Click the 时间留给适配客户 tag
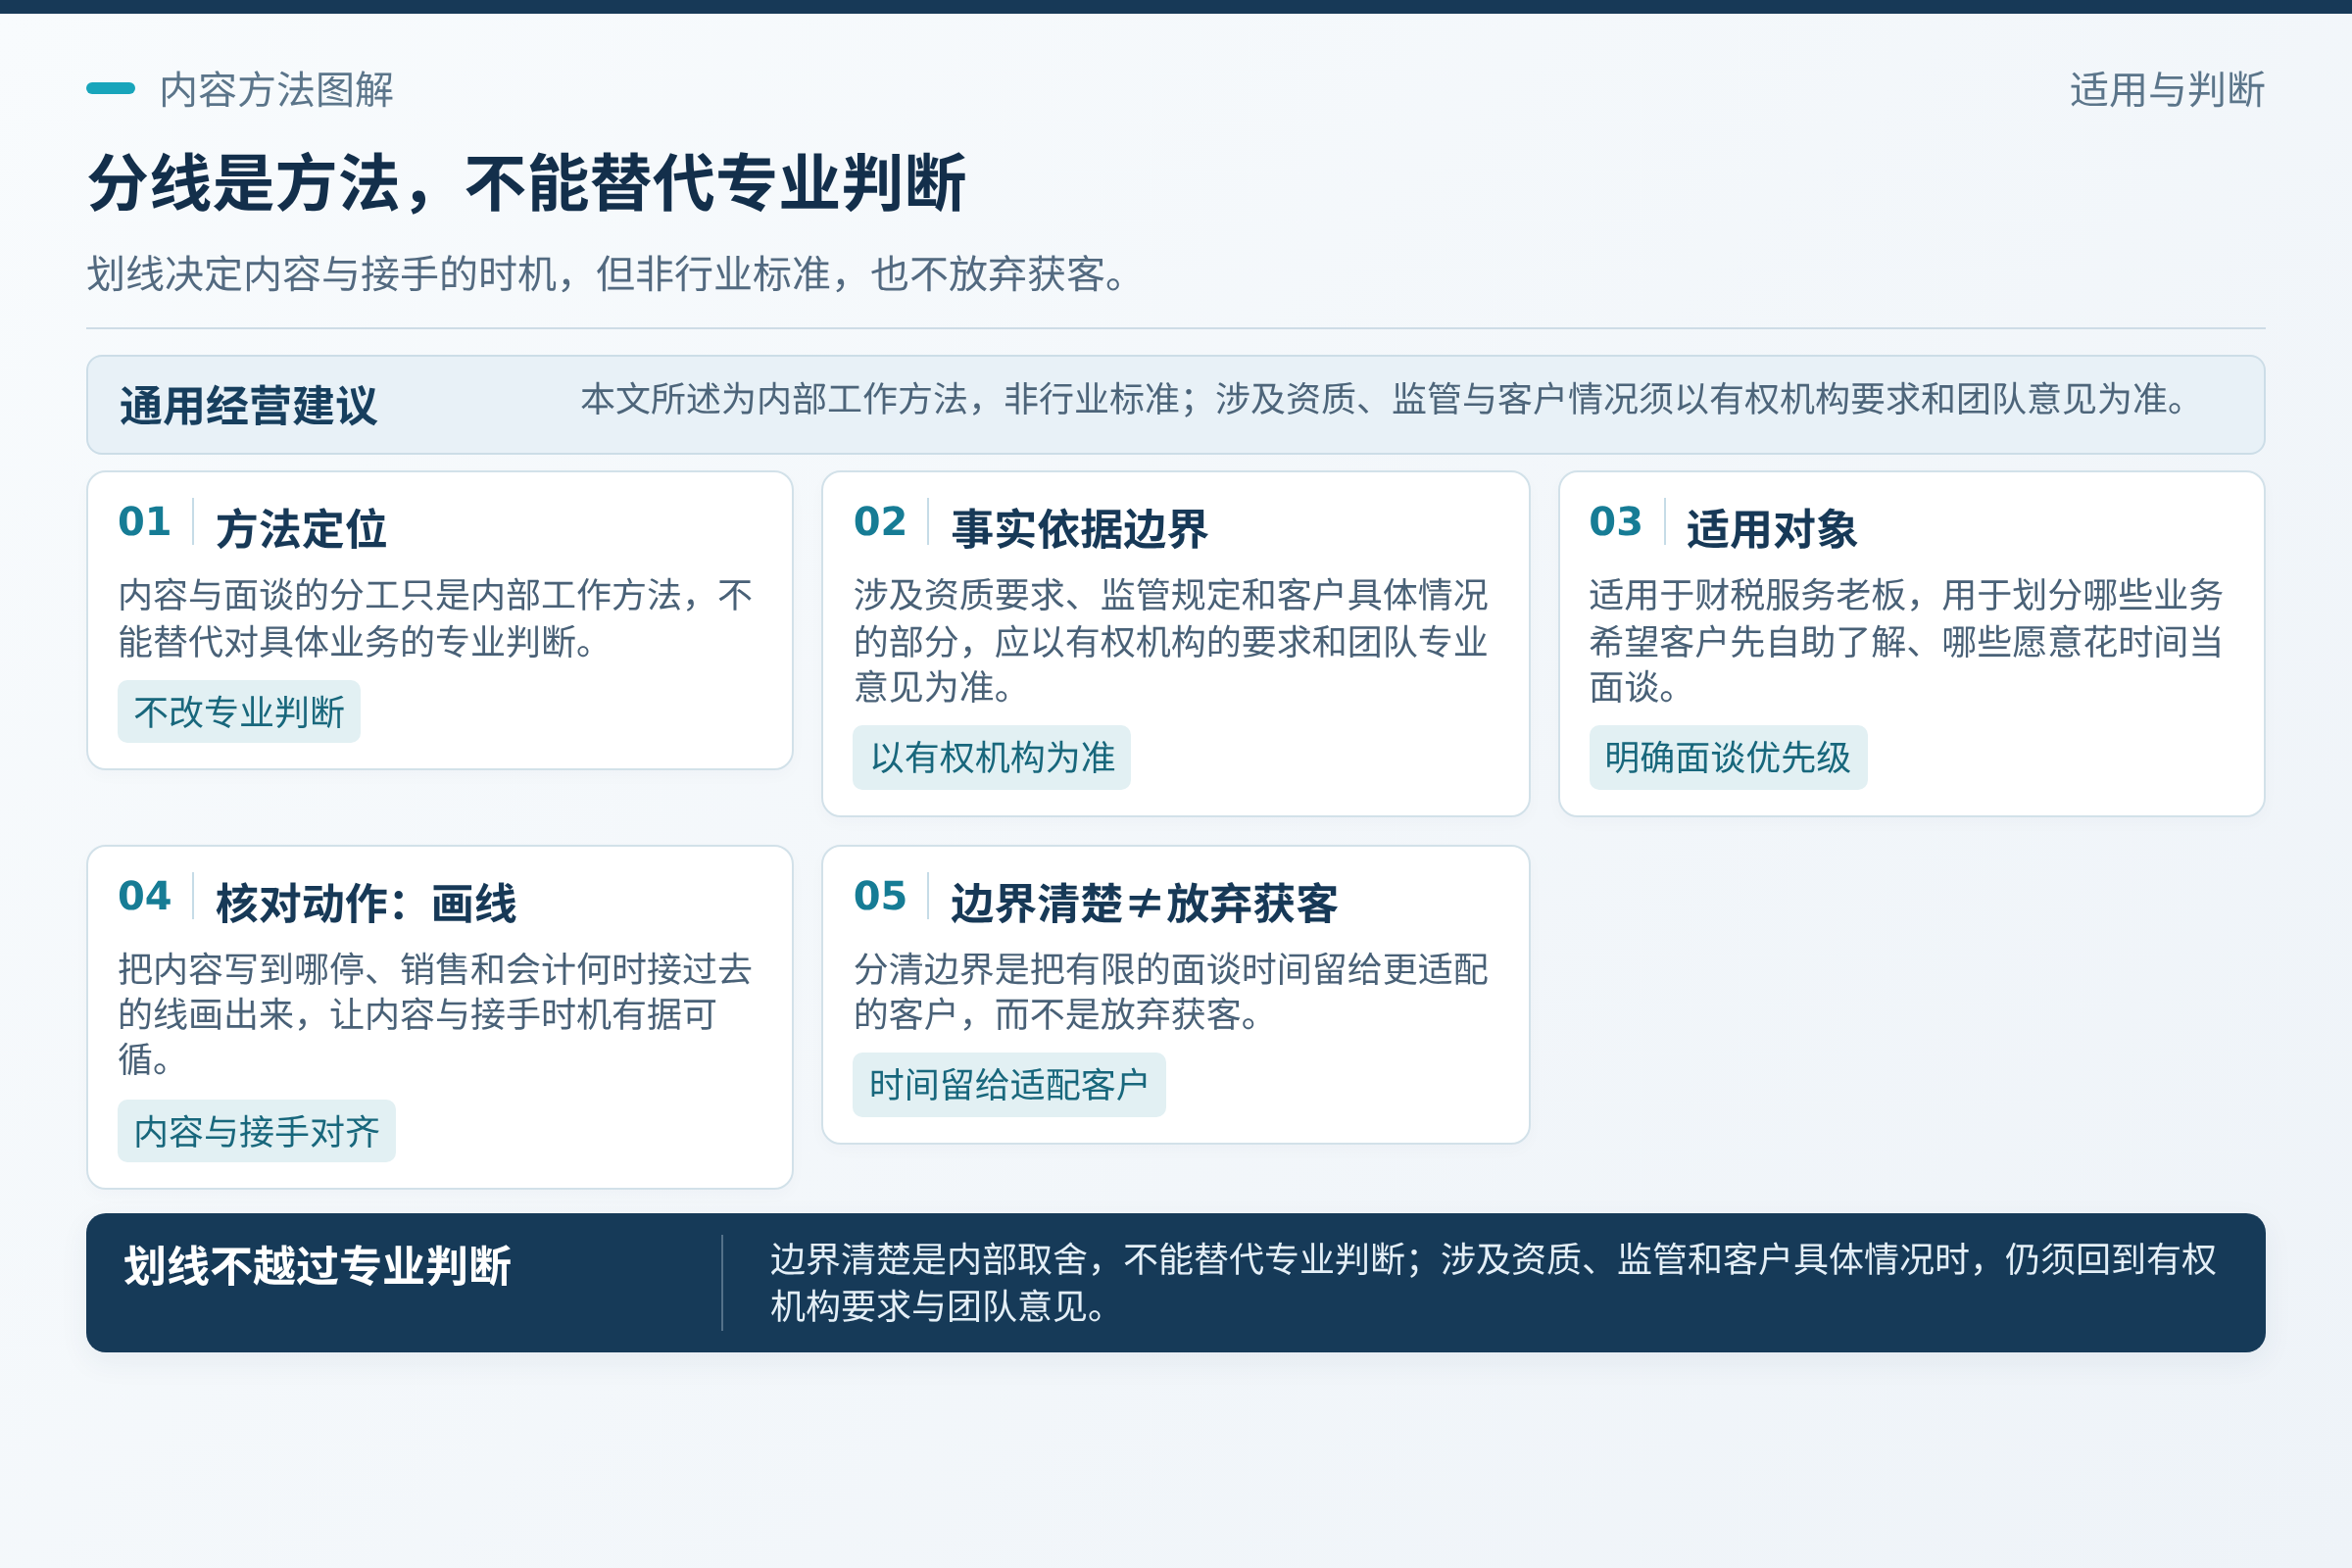 tap(1009, 1085)
